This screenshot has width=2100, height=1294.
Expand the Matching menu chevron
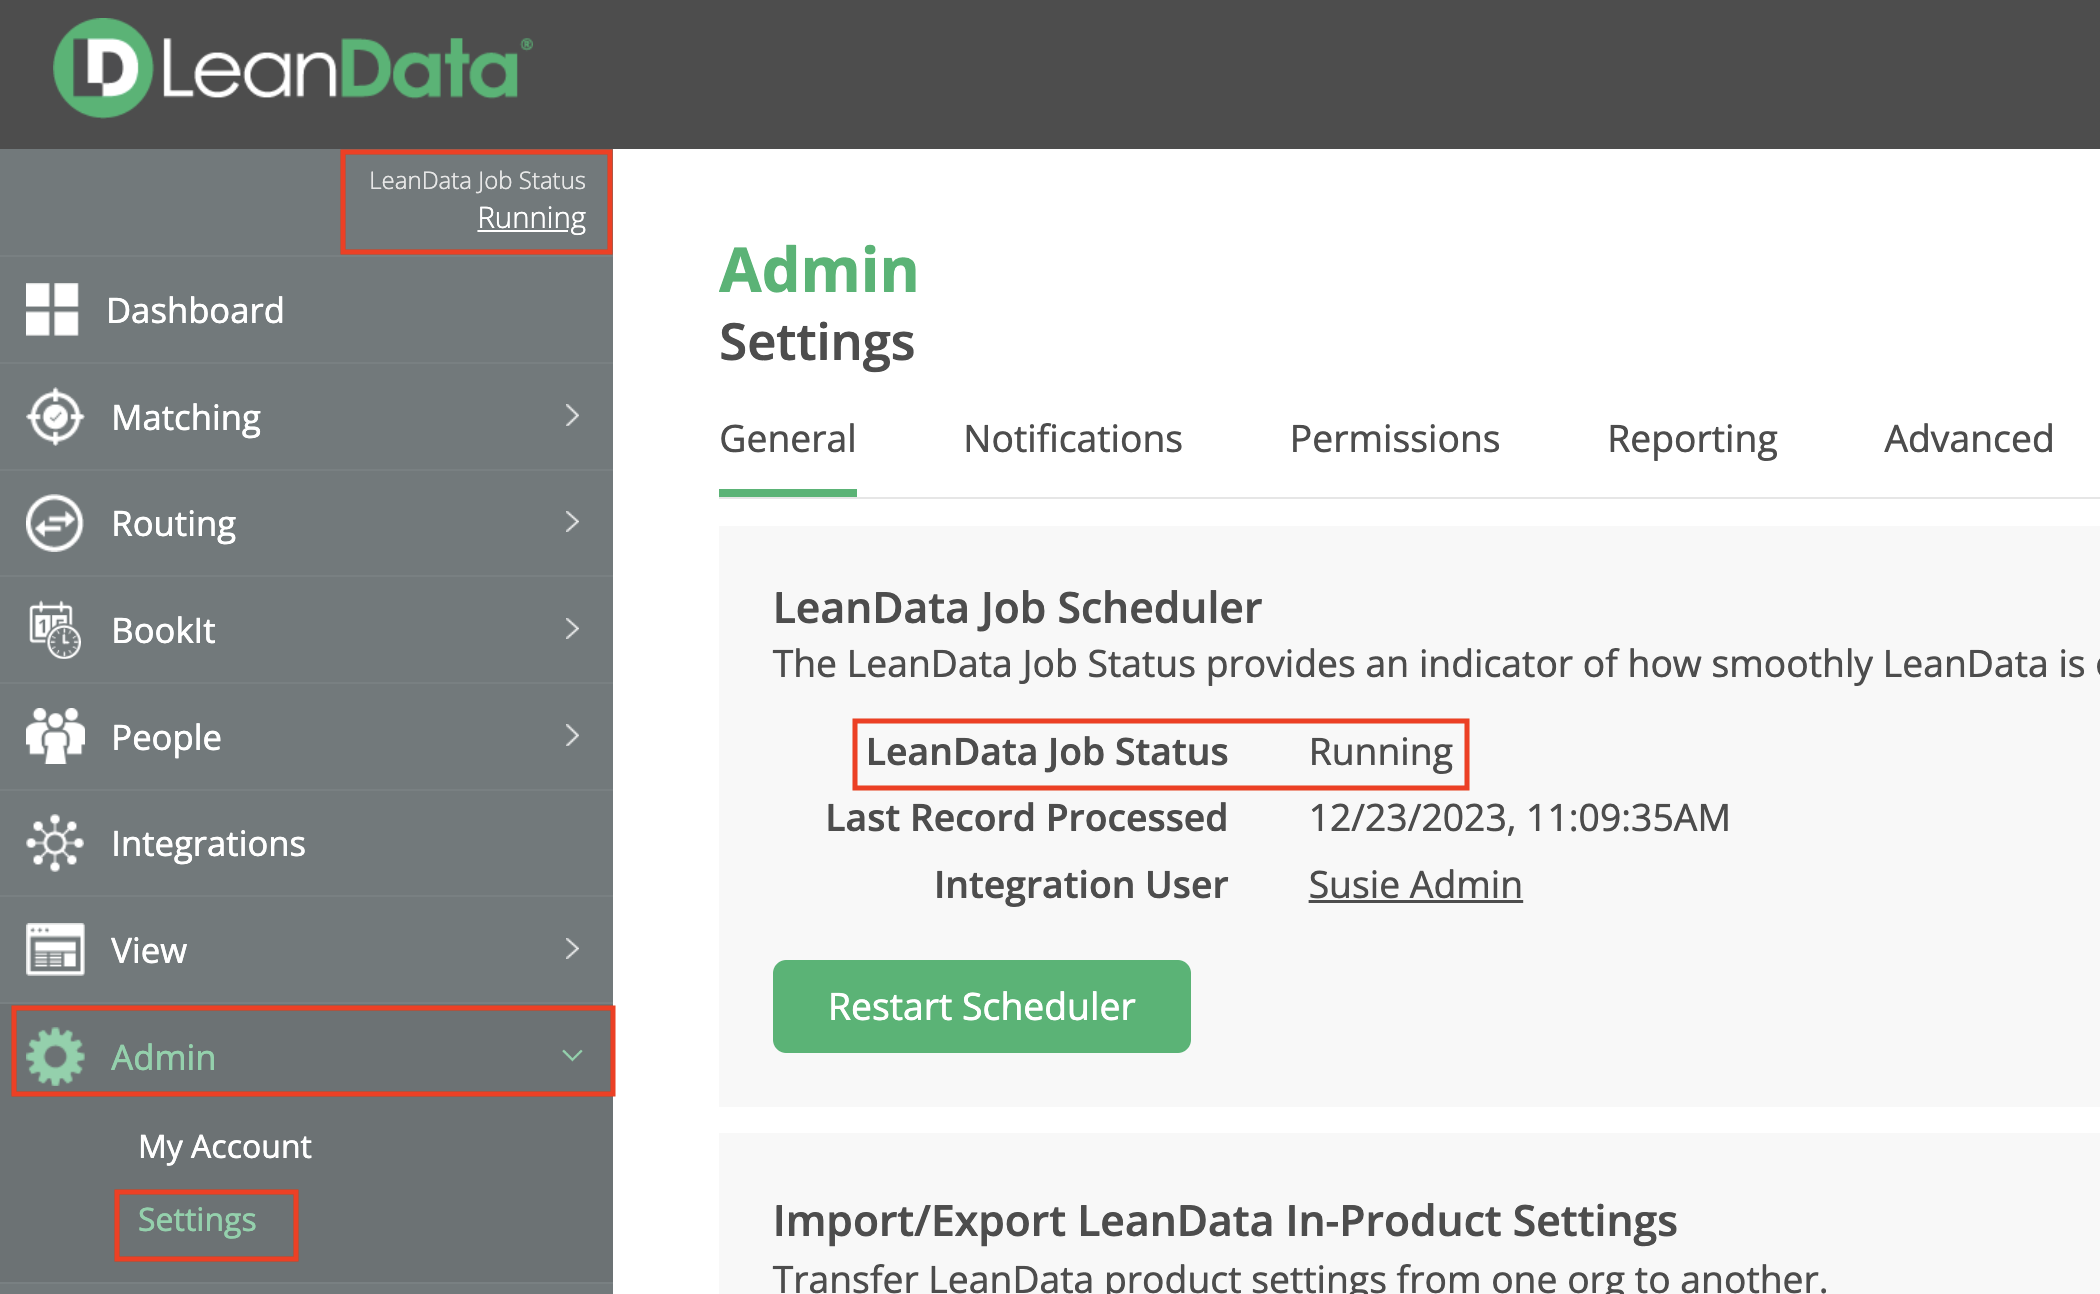point(572,415)
